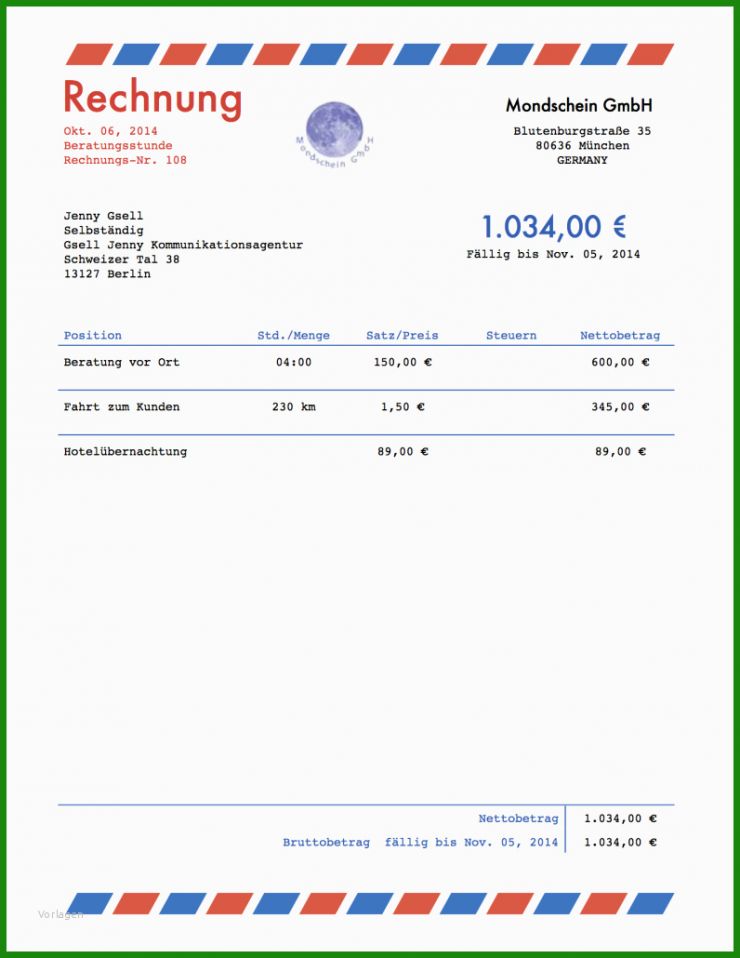Click the 'Satz/Preis' column header

click(402, 335)
